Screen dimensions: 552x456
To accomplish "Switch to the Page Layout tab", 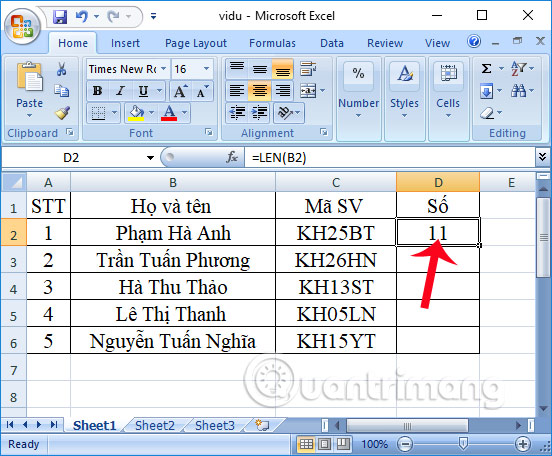I will click(196, 43).
